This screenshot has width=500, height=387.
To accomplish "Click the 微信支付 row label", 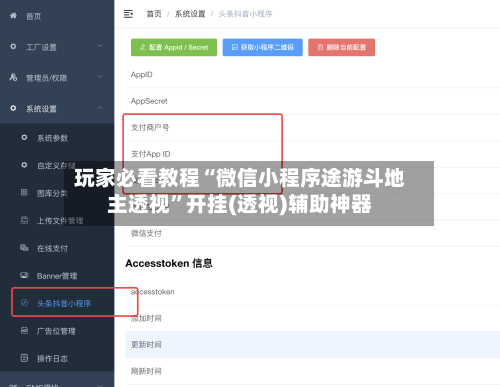I will [146, 233].
